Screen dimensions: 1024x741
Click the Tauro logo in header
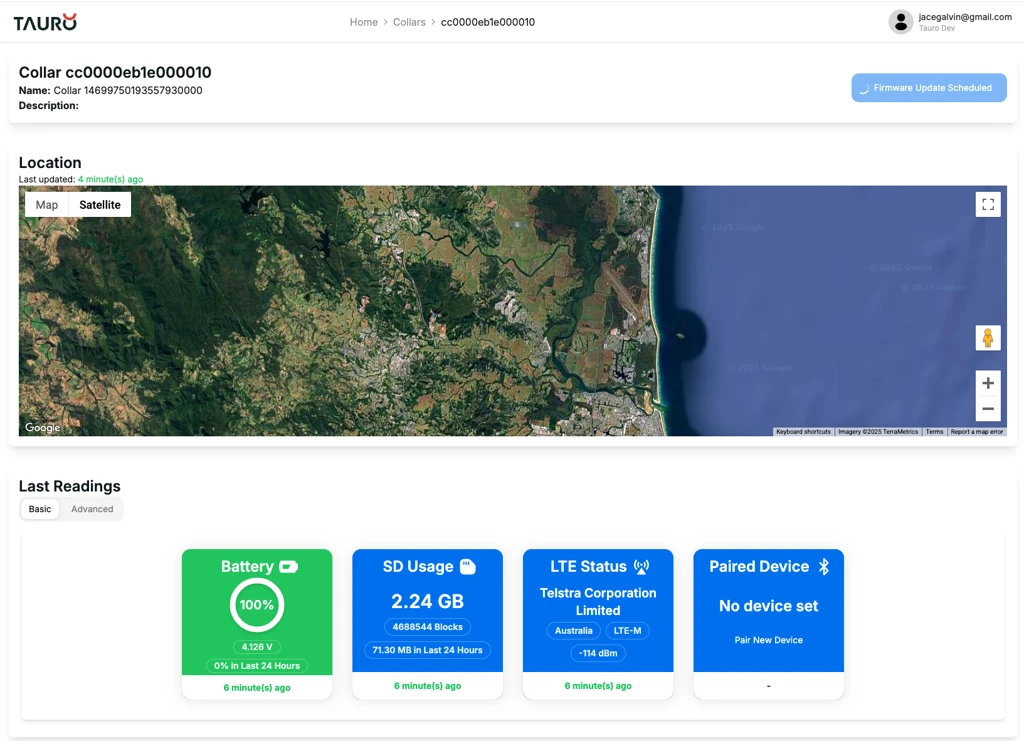pyautogui.click(x=45, y=22)
